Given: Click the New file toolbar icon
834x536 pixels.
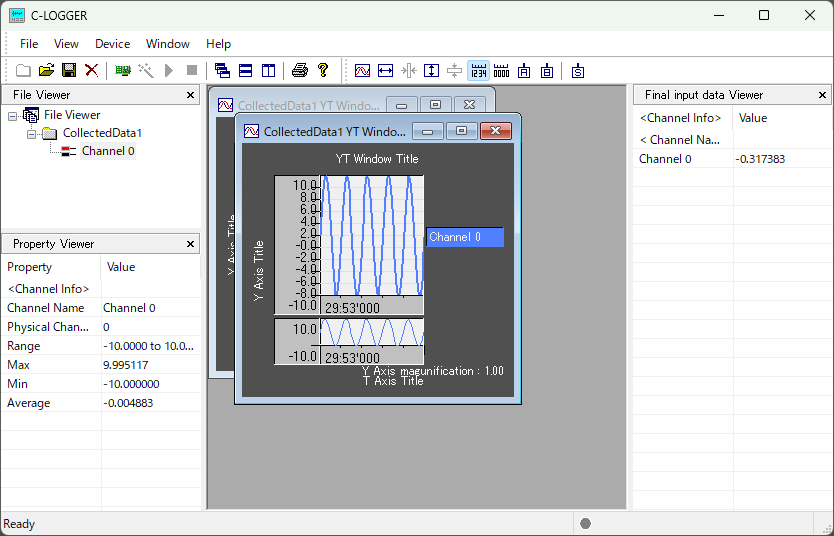Looking at the screenshot, I should click(x=23, y=70).
